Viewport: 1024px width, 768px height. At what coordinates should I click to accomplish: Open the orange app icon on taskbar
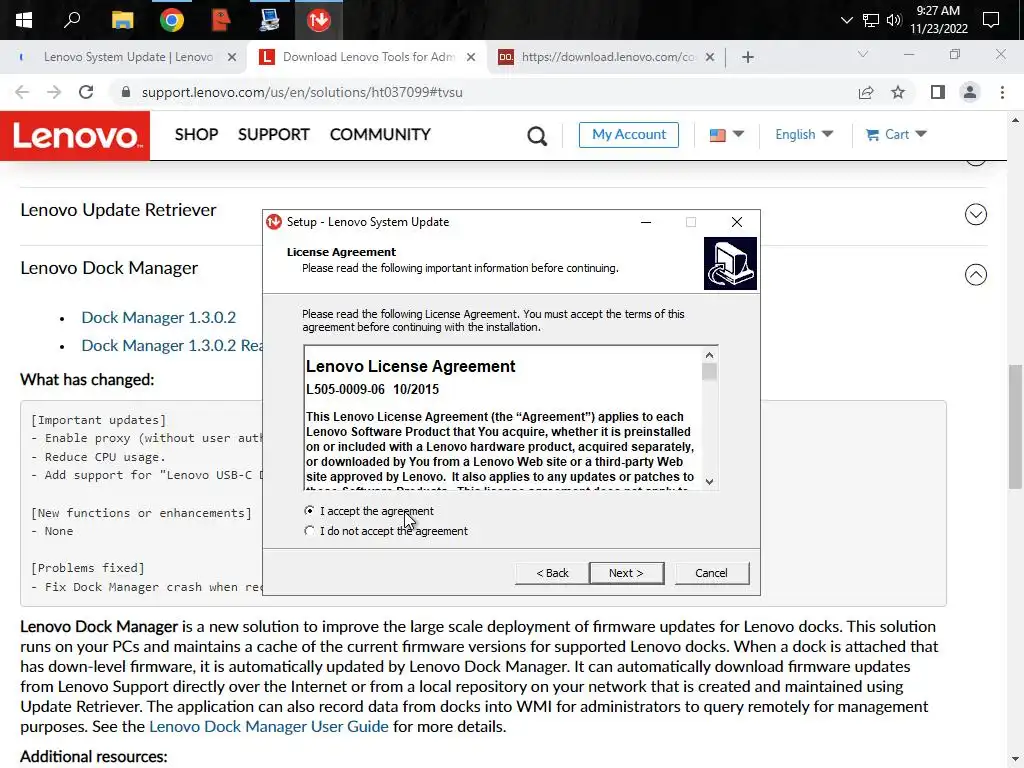[221, 20]
